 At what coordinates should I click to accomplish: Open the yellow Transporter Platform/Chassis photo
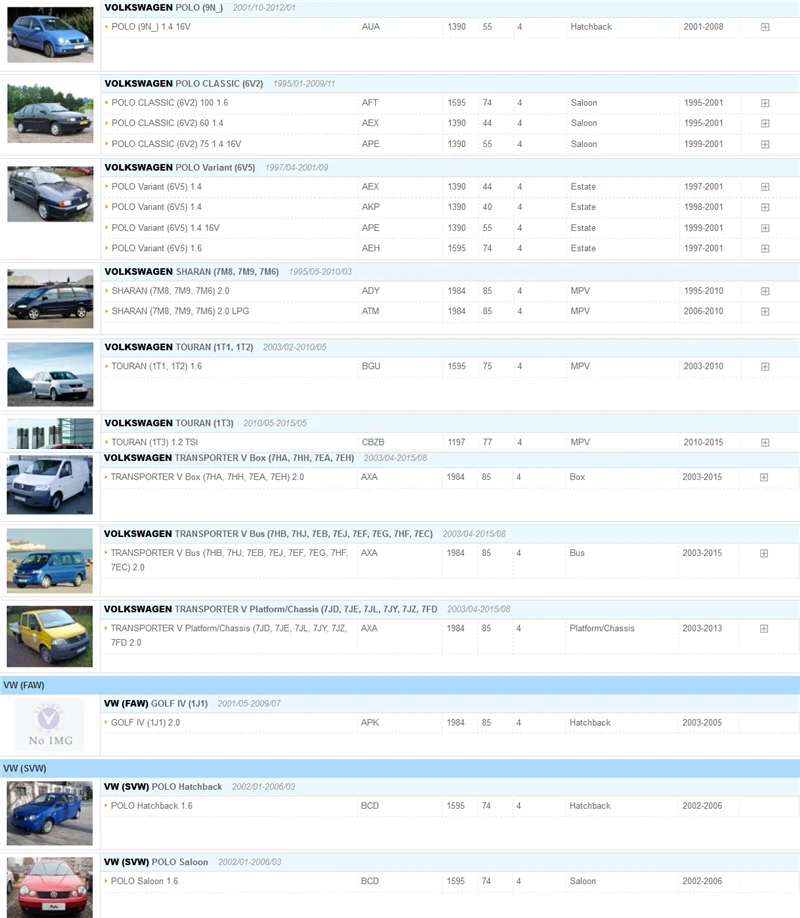coord(50,636)
